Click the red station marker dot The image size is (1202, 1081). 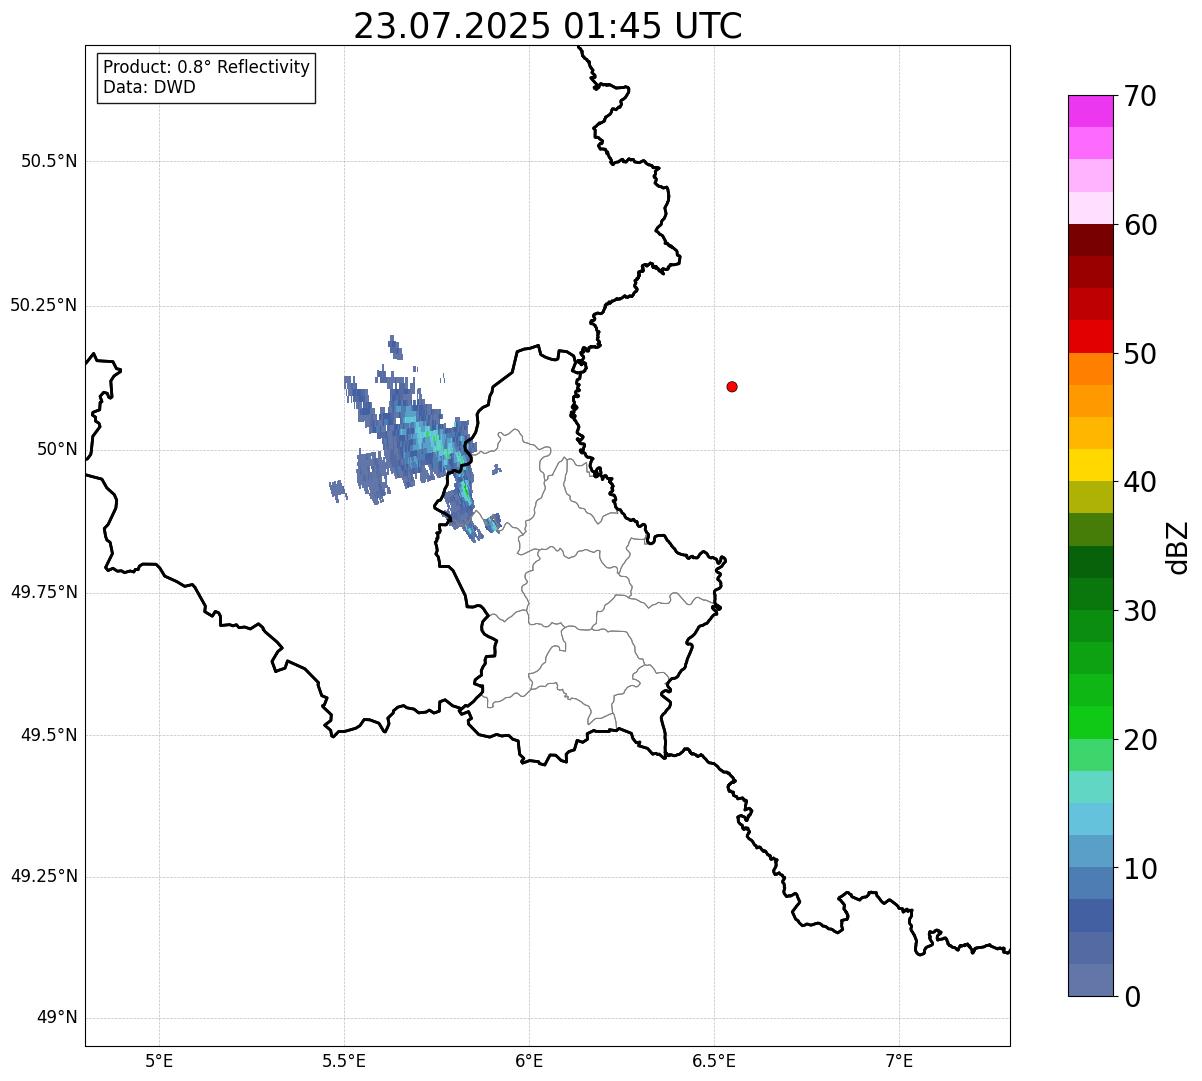pos(732,386)
